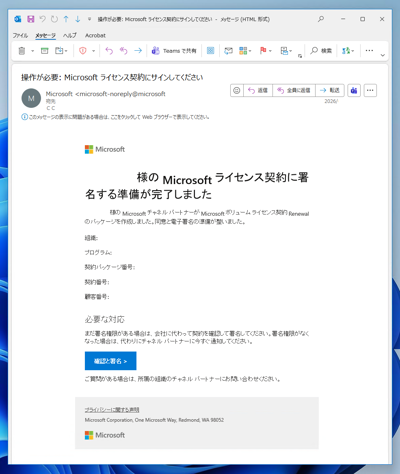Archive the message via ribbon icon
400x474 pixels.
point(44,51)
